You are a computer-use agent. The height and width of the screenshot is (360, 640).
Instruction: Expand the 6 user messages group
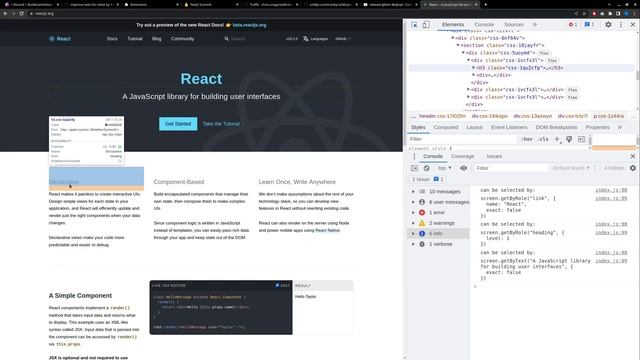tap(413, 202)
